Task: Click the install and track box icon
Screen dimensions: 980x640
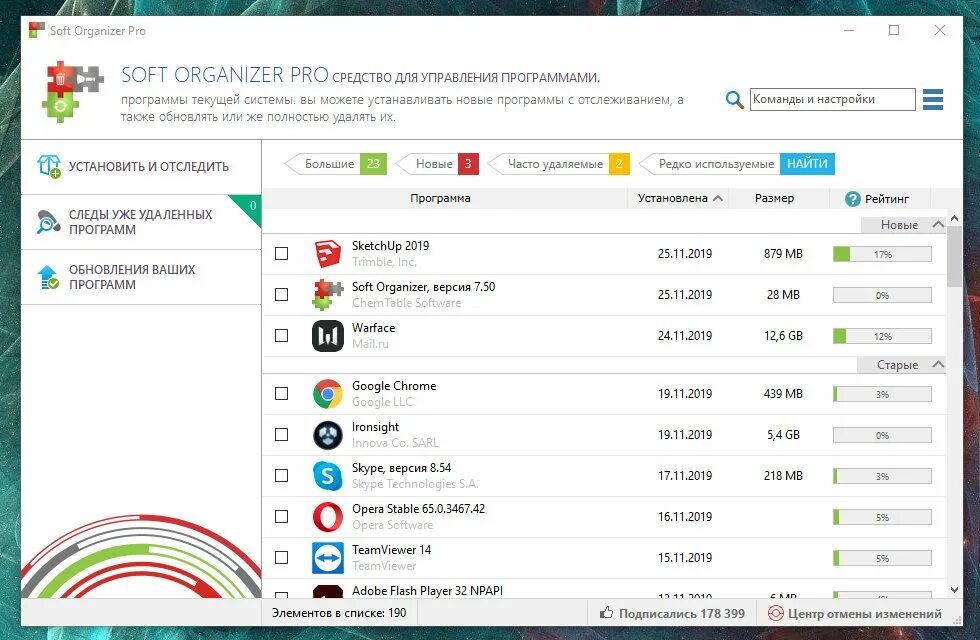Action: click(x=49, y=166)
